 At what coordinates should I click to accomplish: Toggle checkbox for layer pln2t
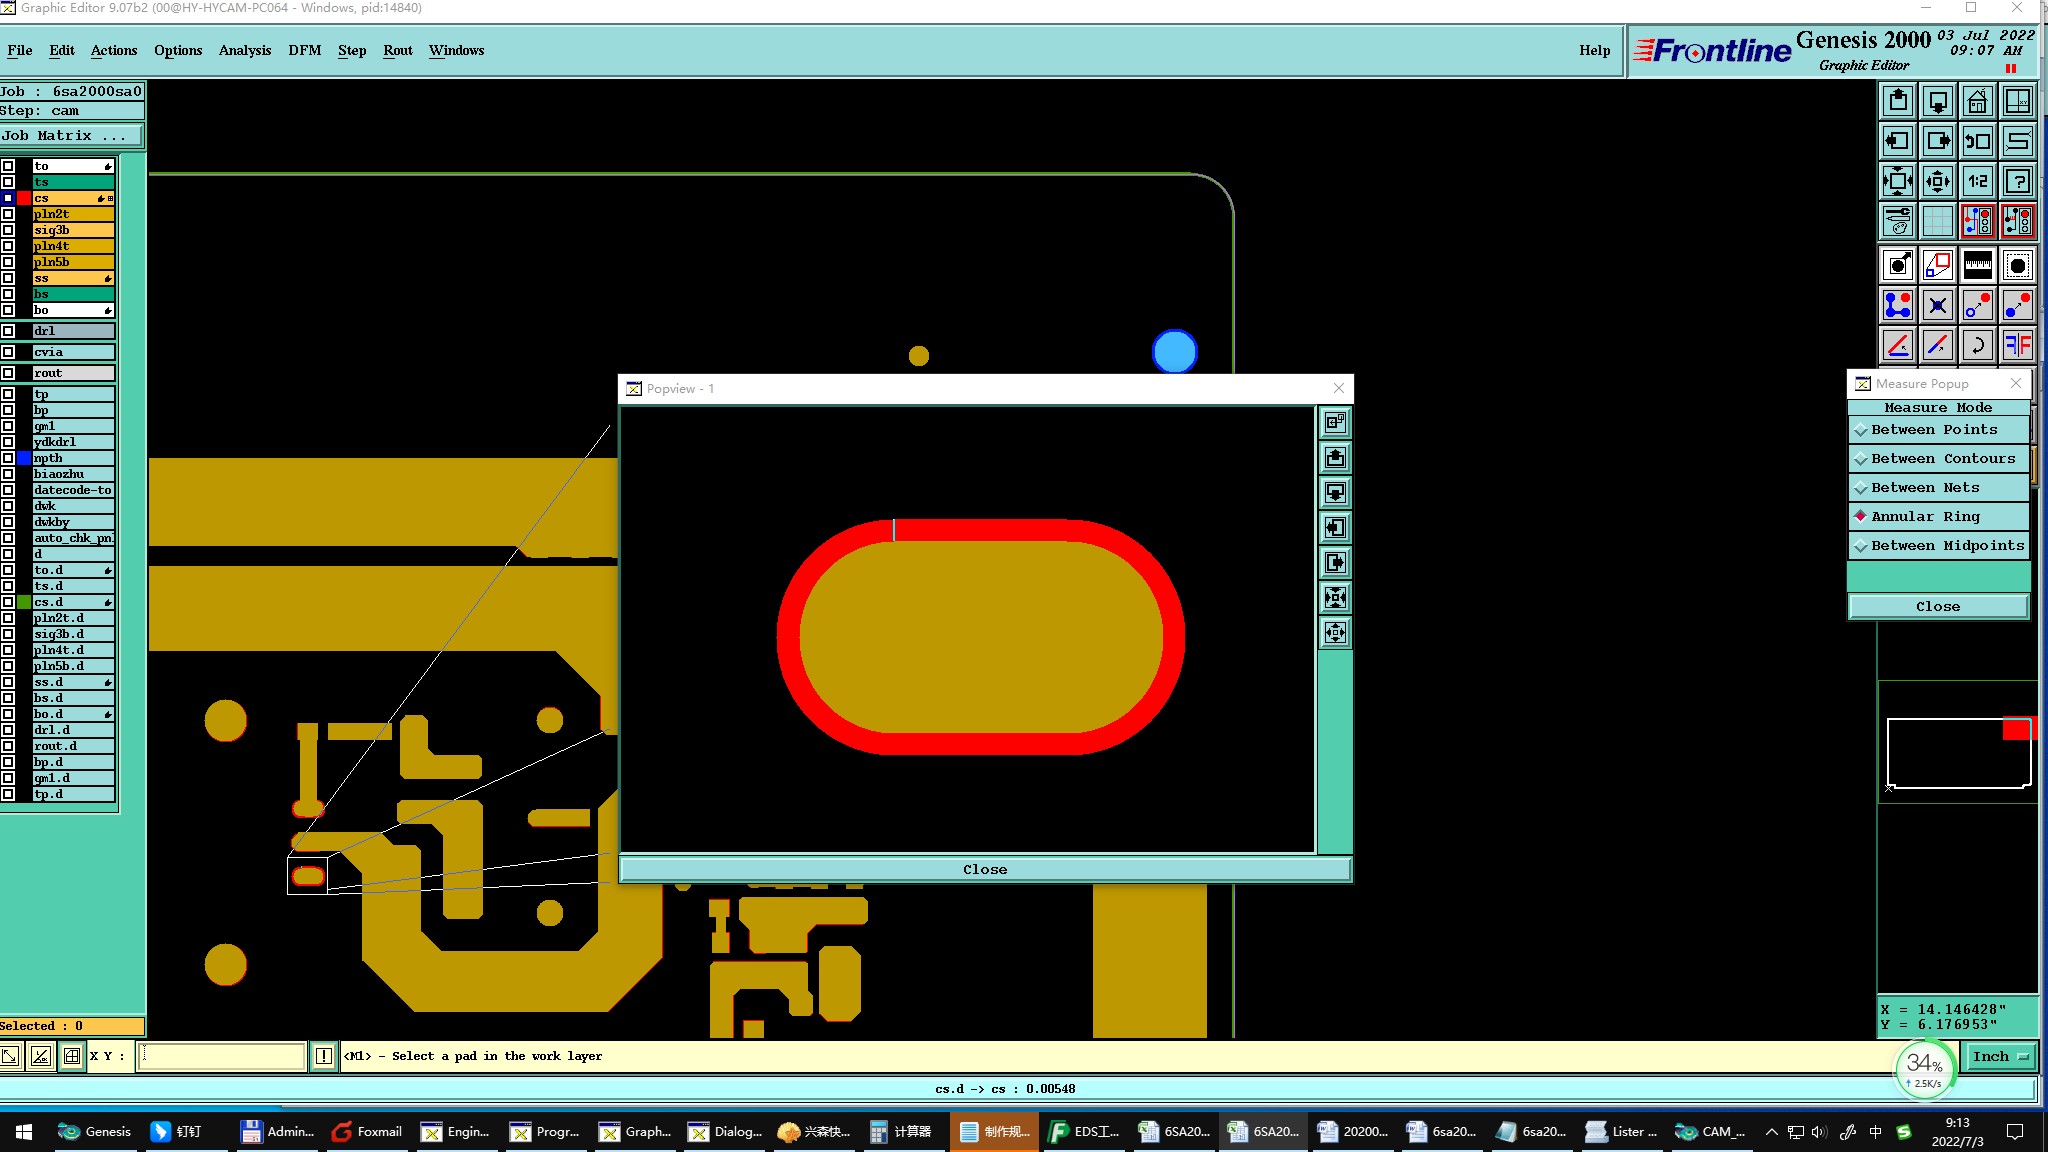point(8,214)
